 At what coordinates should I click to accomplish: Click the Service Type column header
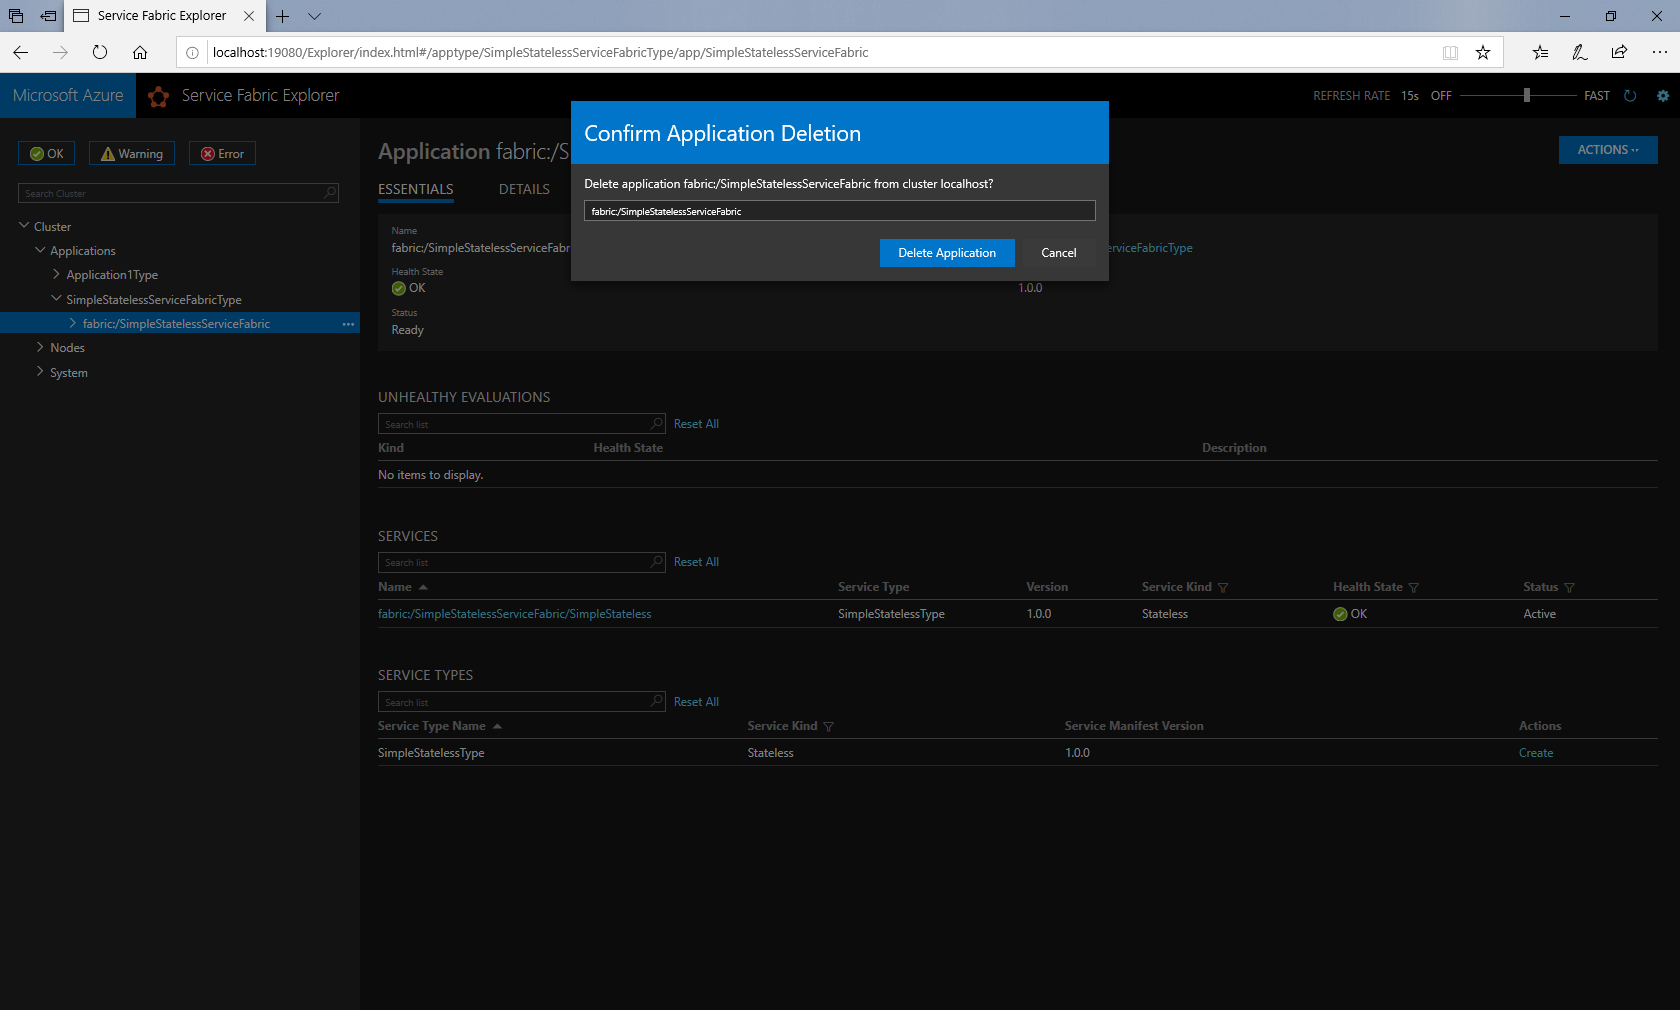[x=873, y=587]
